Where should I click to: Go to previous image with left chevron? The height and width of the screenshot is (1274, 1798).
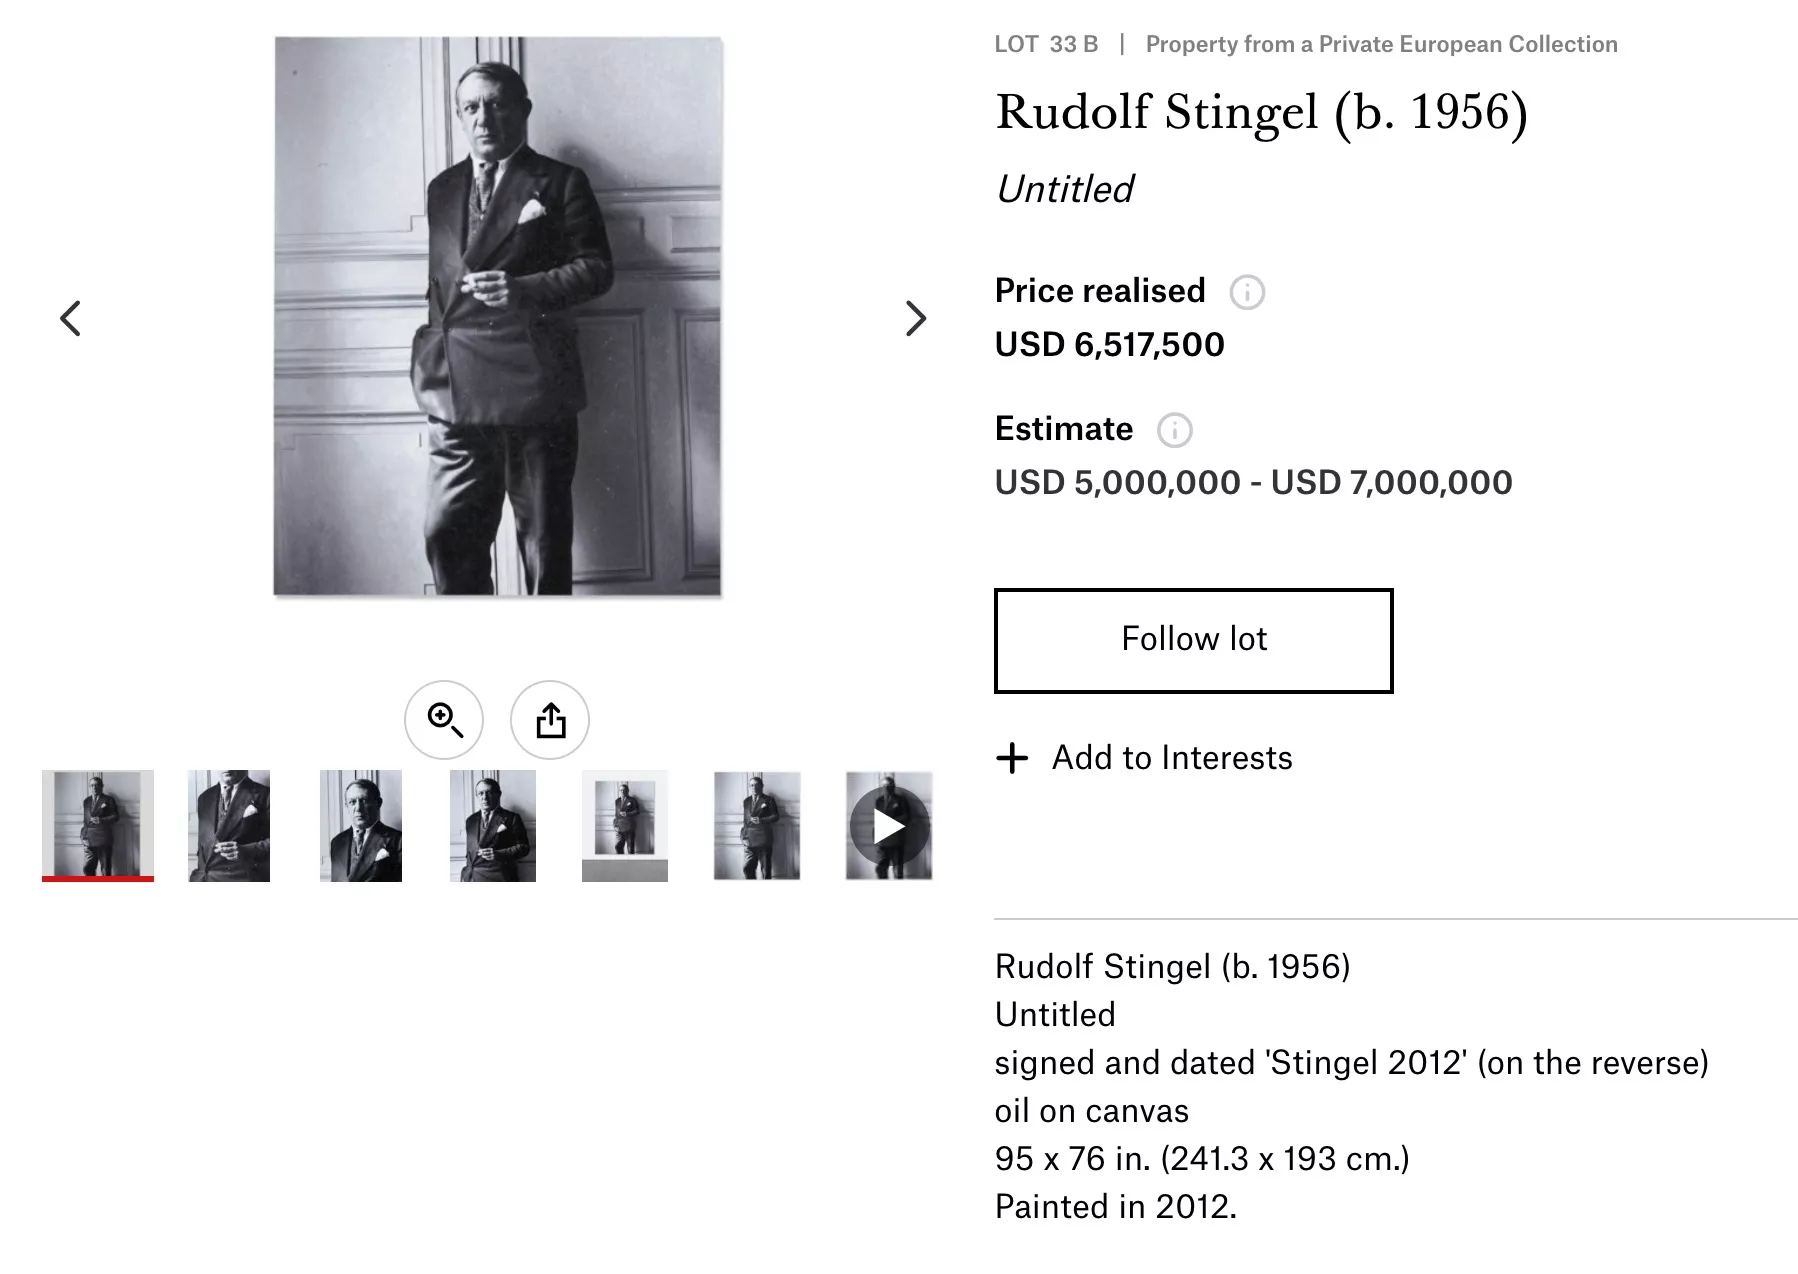click(x=70, y=319)
